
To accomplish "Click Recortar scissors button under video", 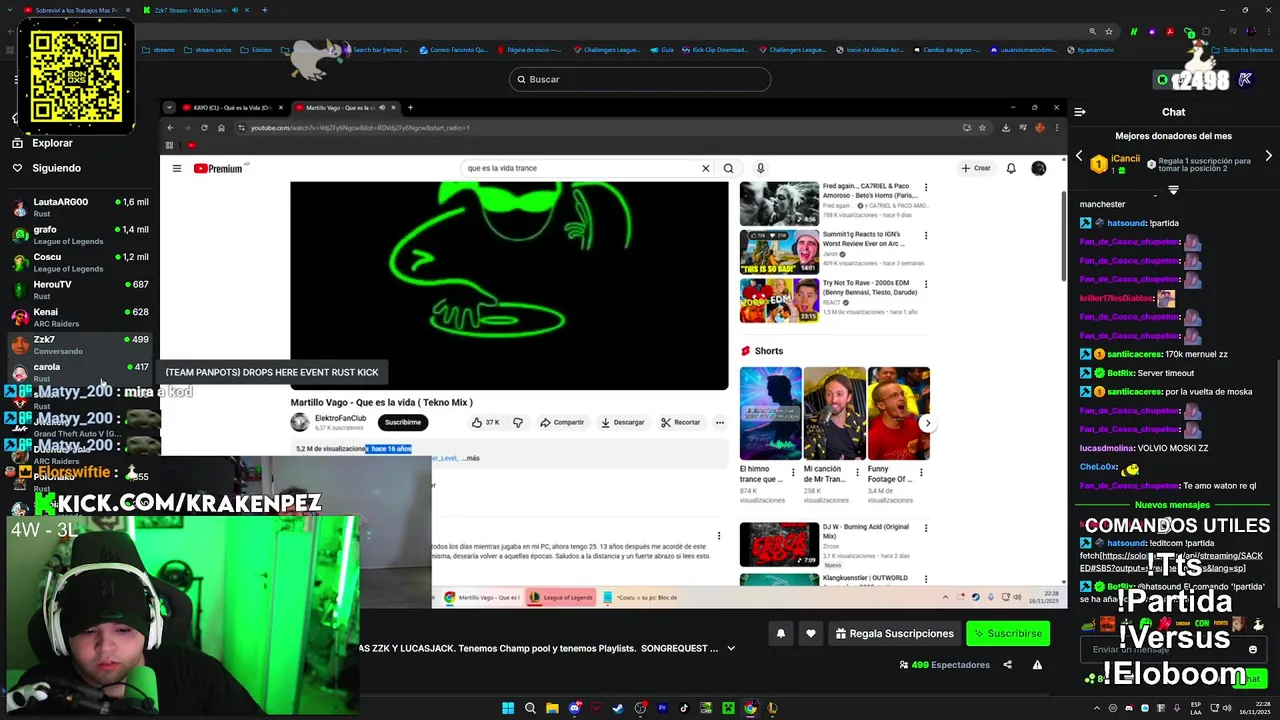I will click(x=681, y=422).
